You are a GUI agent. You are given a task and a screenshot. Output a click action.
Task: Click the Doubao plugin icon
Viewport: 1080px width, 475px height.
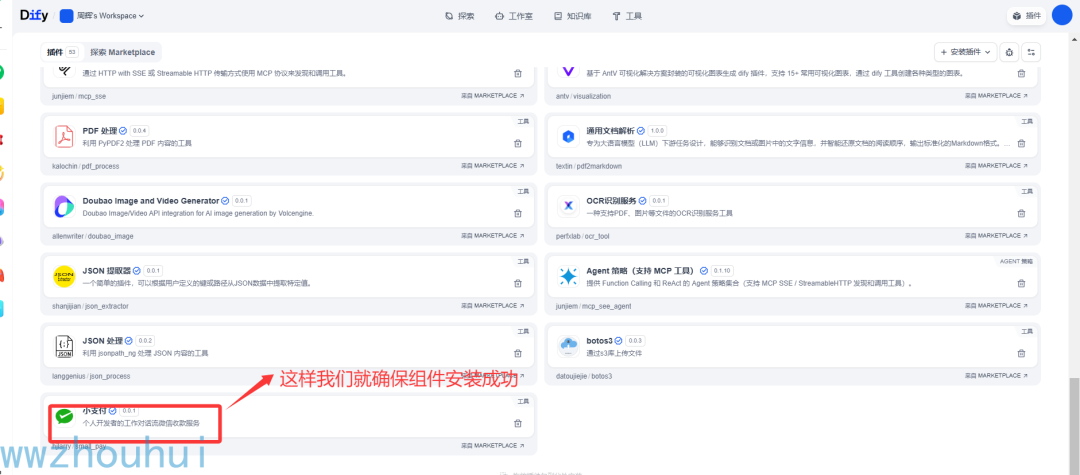[x=64, y=207]
